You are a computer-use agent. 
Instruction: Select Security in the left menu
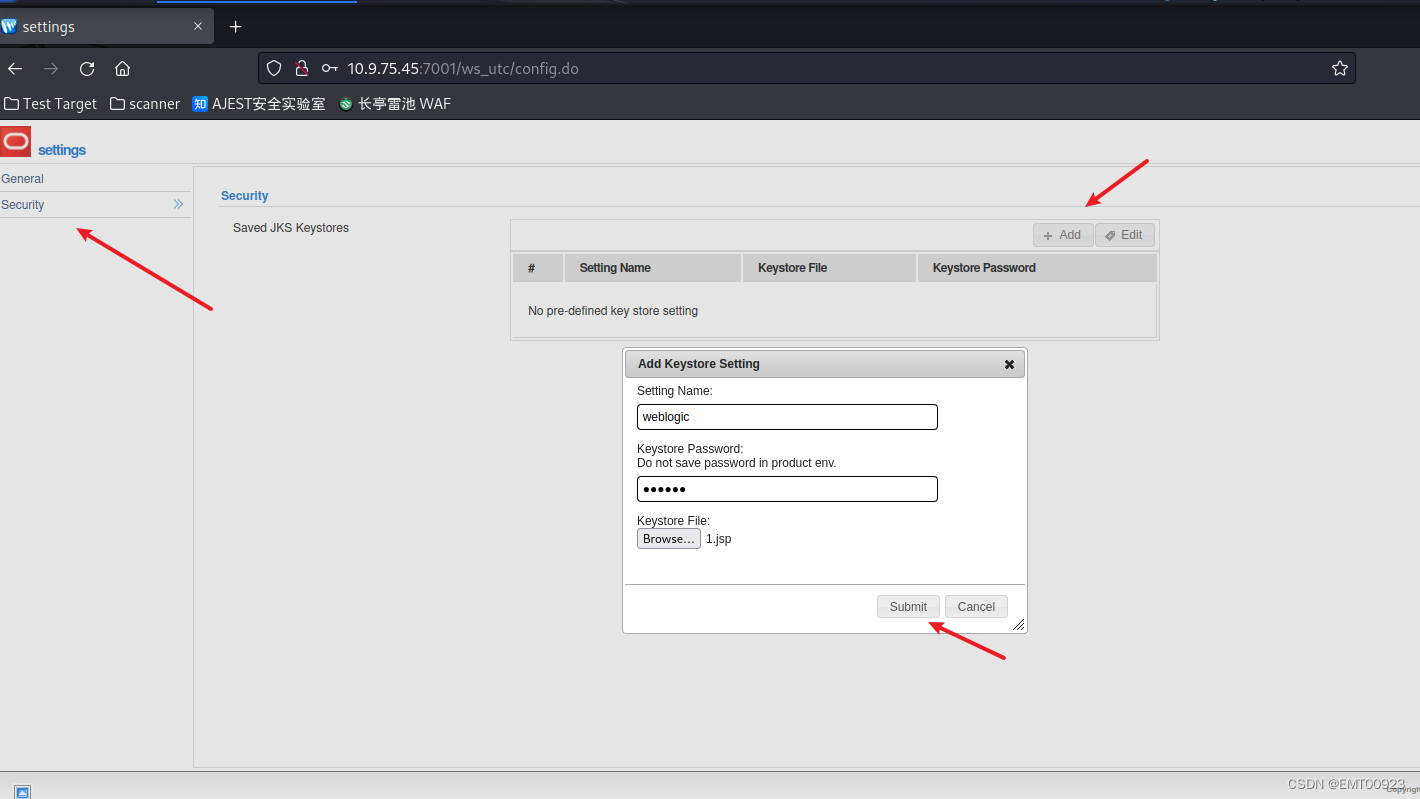click(95, 205)
